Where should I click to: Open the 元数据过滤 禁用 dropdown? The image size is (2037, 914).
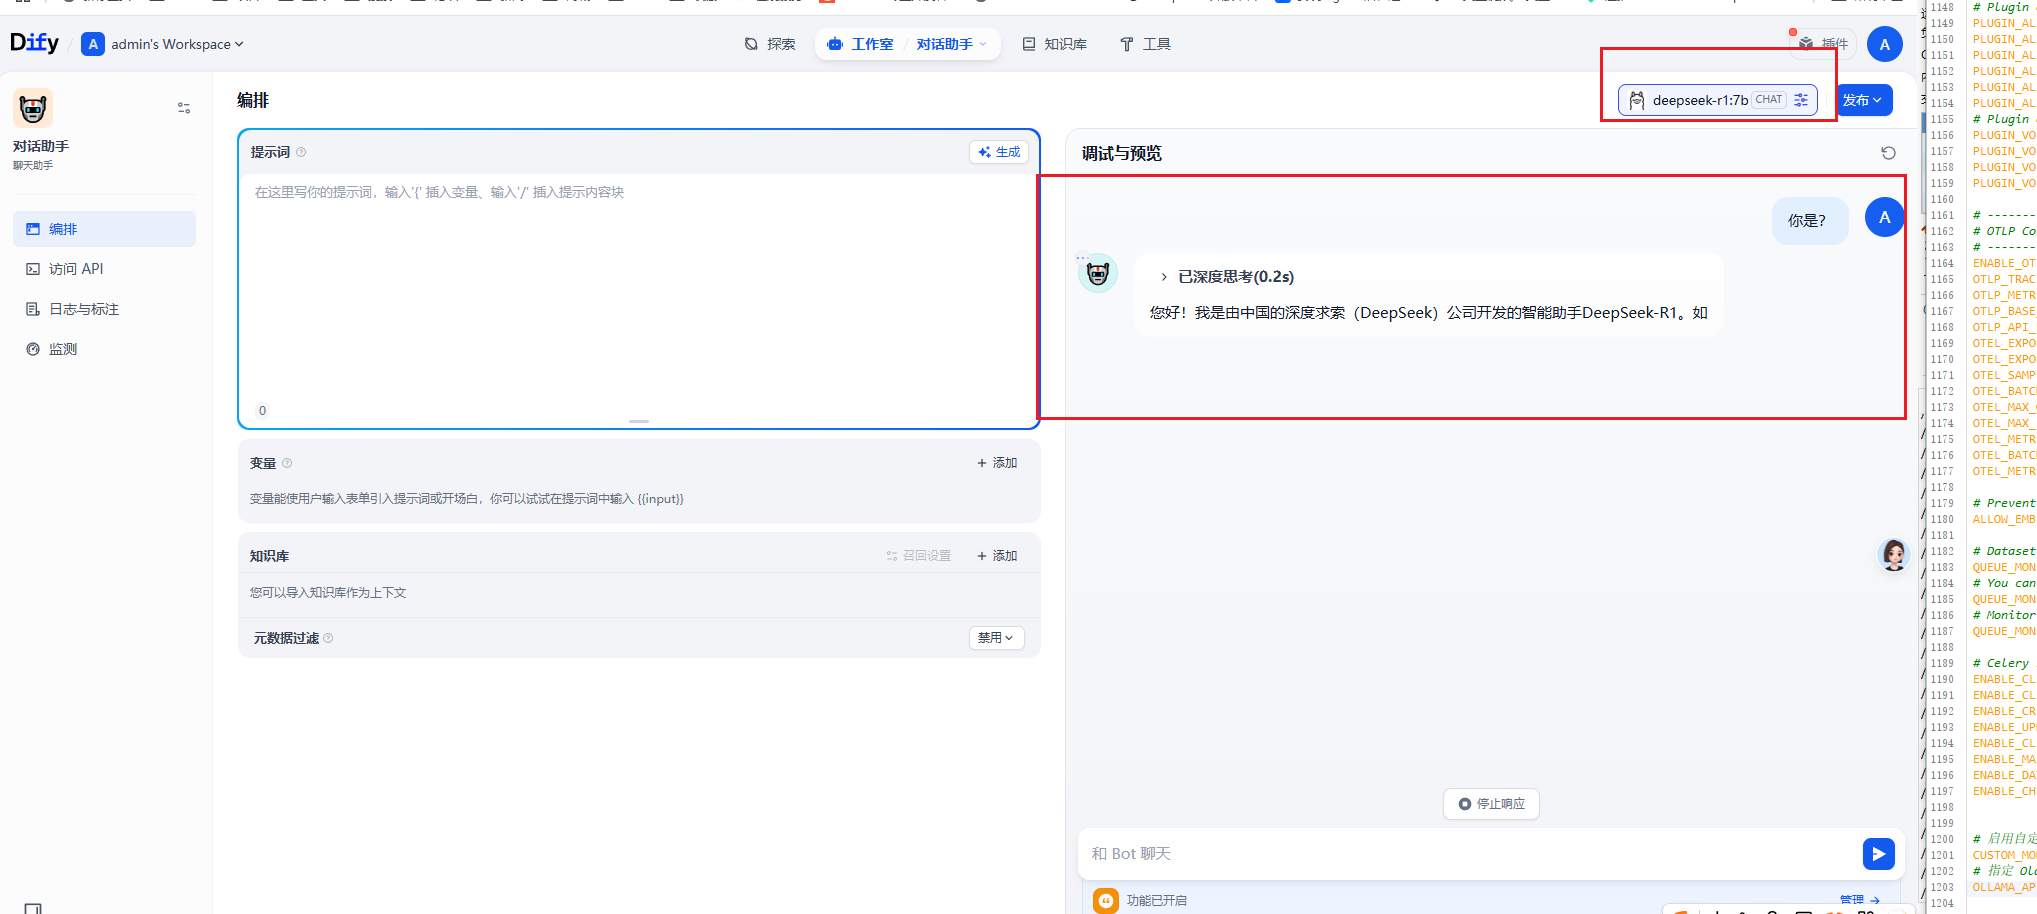pyautogui.click(x=995, y=637)
